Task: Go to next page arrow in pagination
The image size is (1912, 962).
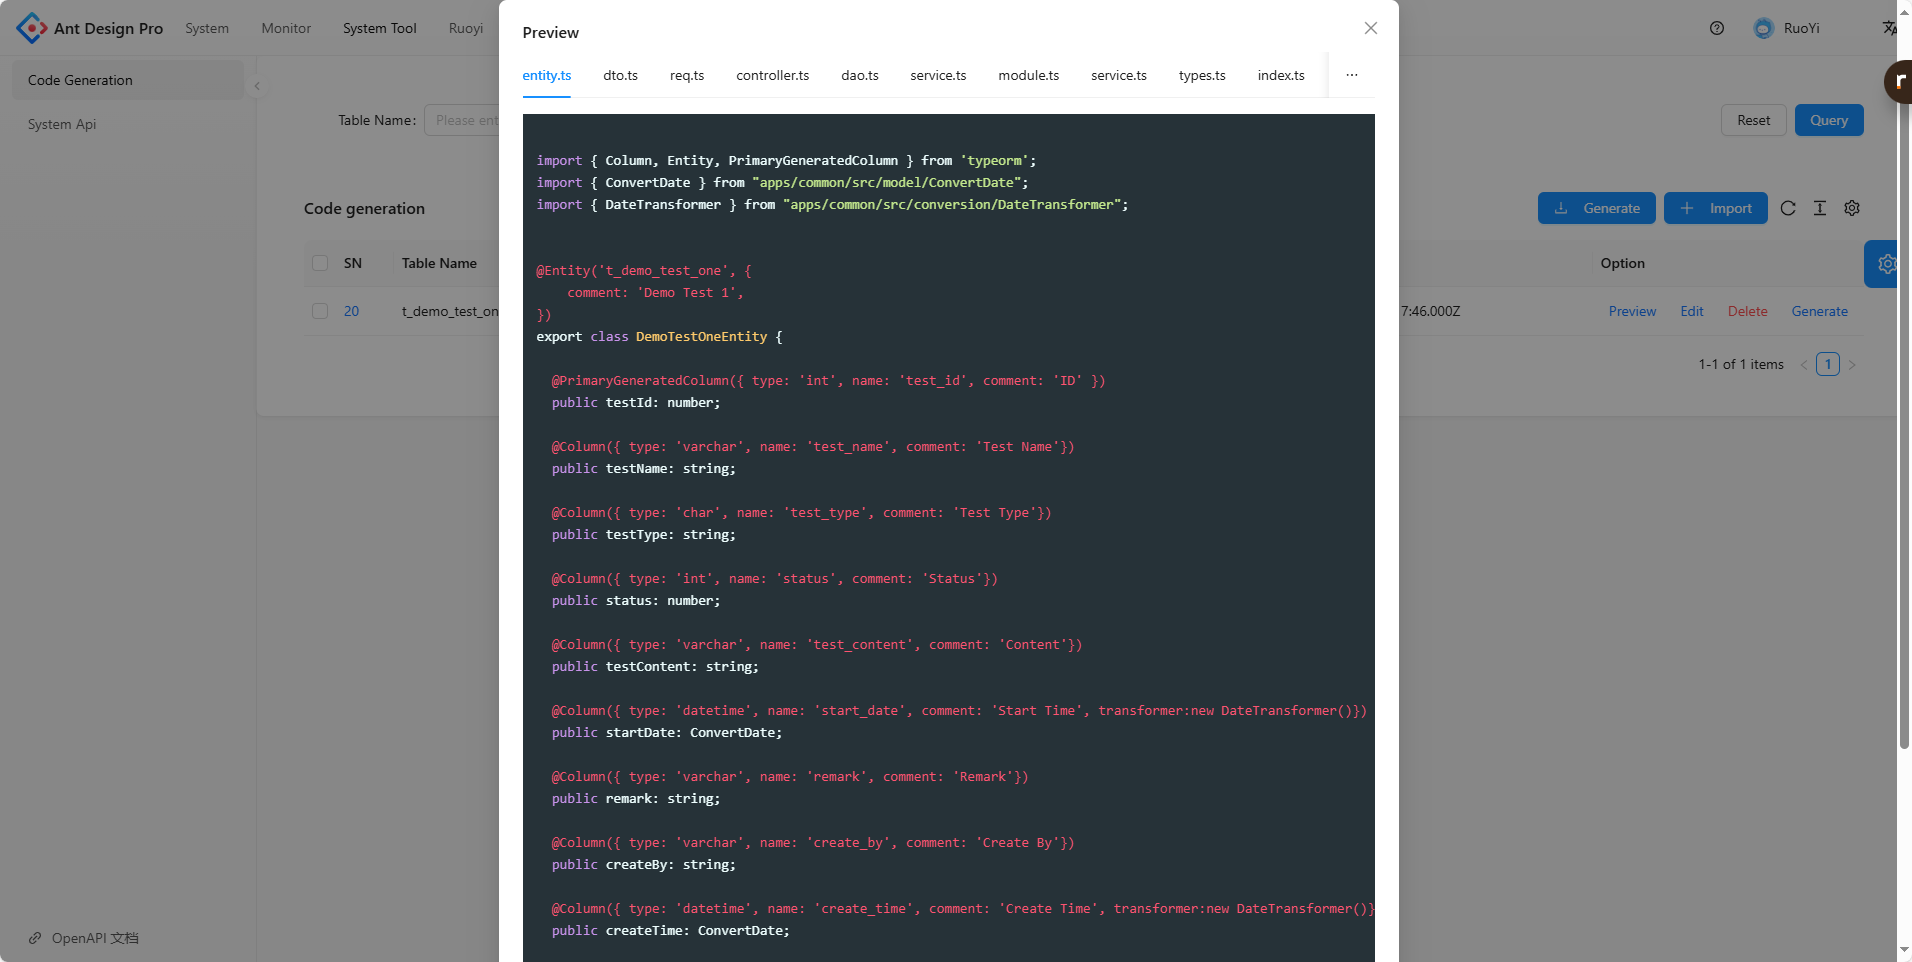Action: pos(1852,365)
